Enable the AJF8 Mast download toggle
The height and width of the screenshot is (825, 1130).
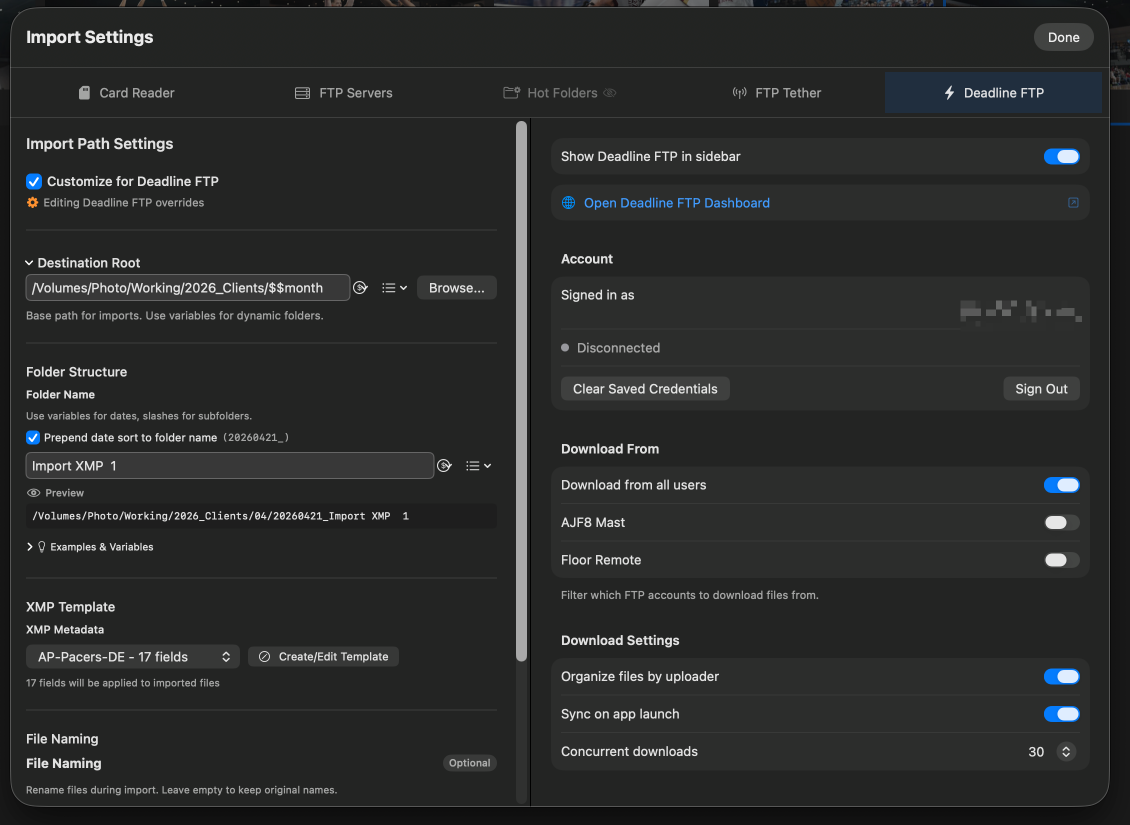click(x=1062, y=522)
